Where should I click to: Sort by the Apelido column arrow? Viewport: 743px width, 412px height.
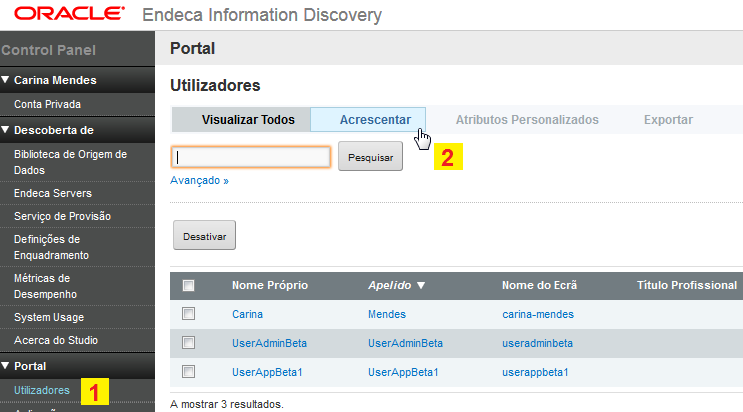tap(421, 286)
